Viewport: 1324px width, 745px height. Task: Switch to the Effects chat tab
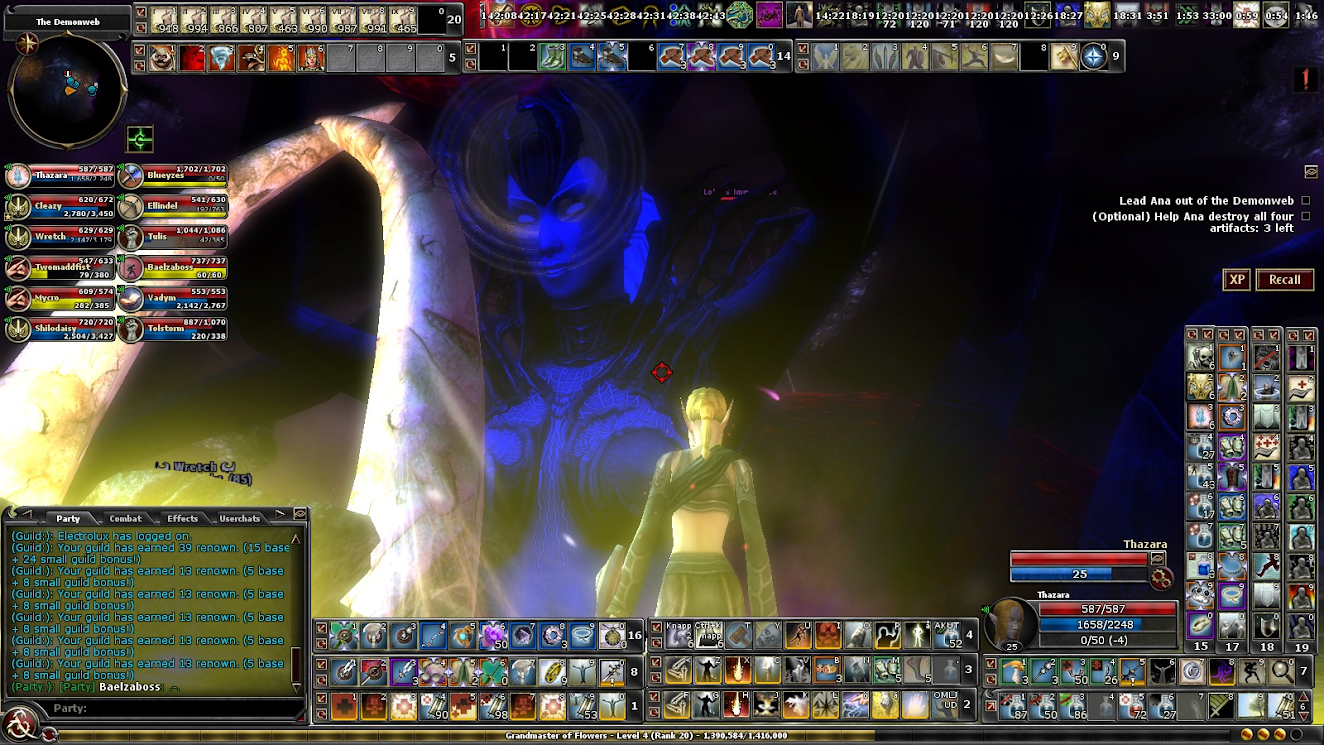pyautogui.click(x=182, y=518)
